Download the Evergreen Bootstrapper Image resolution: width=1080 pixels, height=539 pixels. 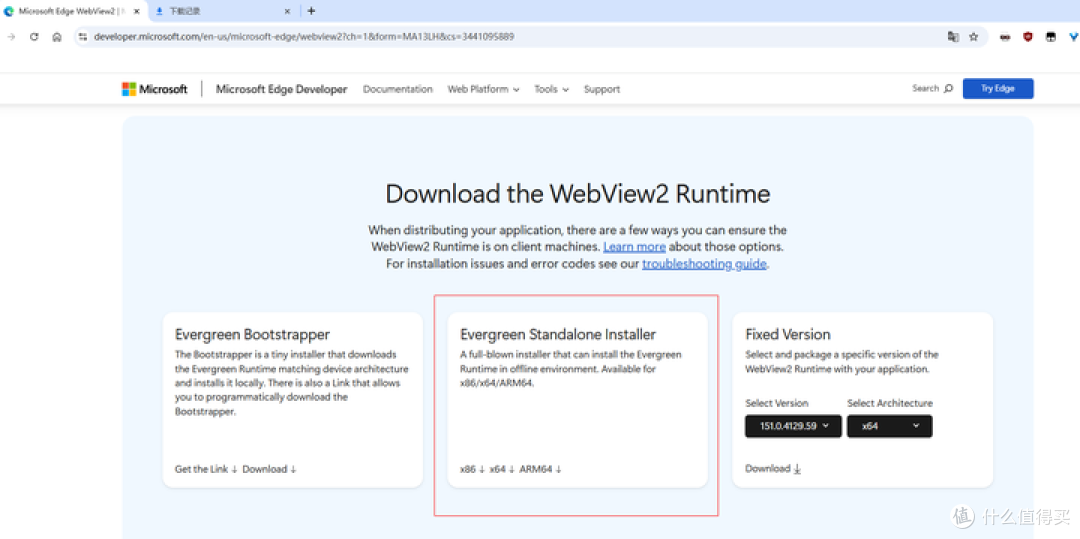[x=269, y=469]
